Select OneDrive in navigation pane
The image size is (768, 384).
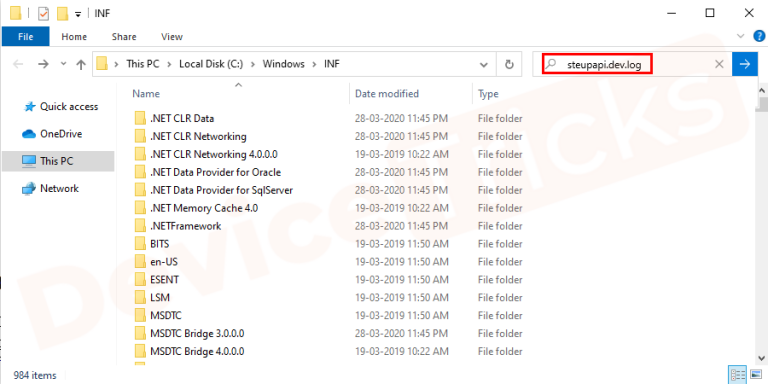tap(61, 134)
